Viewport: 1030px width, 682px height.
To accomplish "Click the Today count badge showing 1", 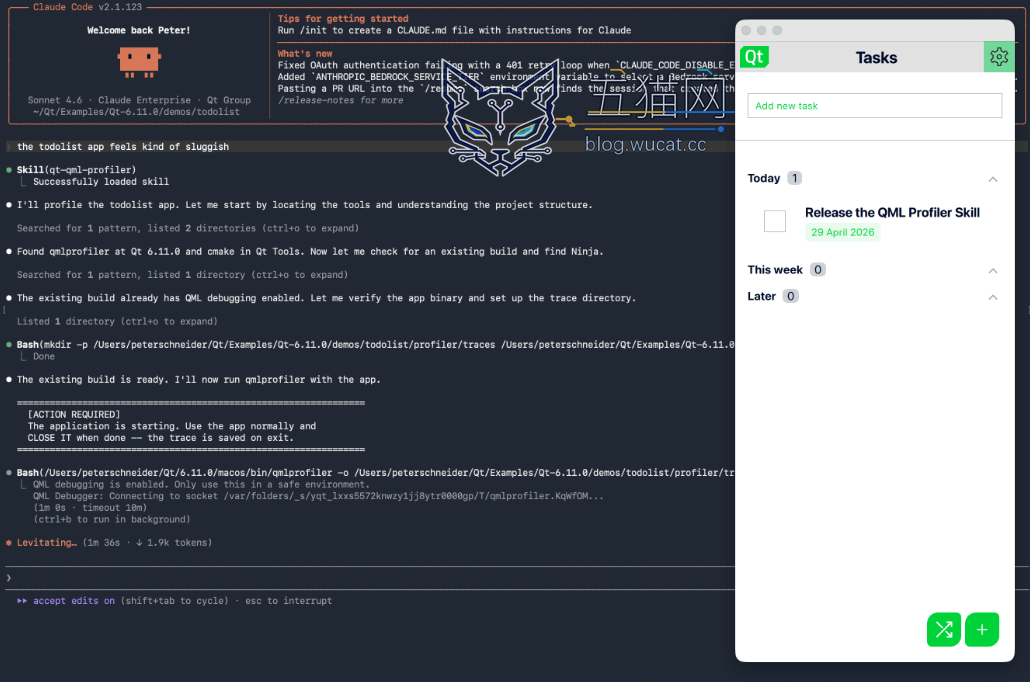I will point(794,178).
